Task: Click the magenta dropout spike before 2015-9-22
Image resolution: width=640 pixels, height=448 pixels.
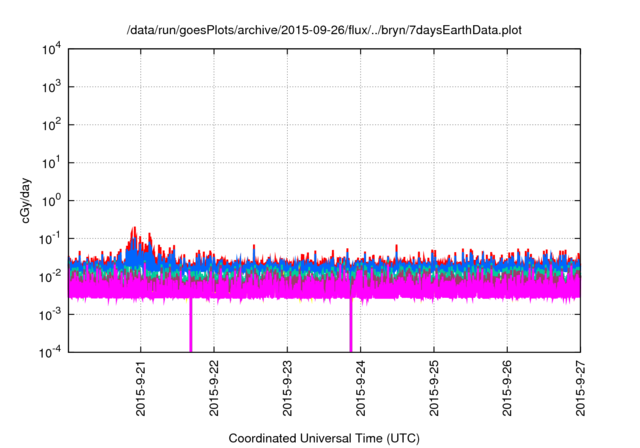Action: click(x=191, y=326)
